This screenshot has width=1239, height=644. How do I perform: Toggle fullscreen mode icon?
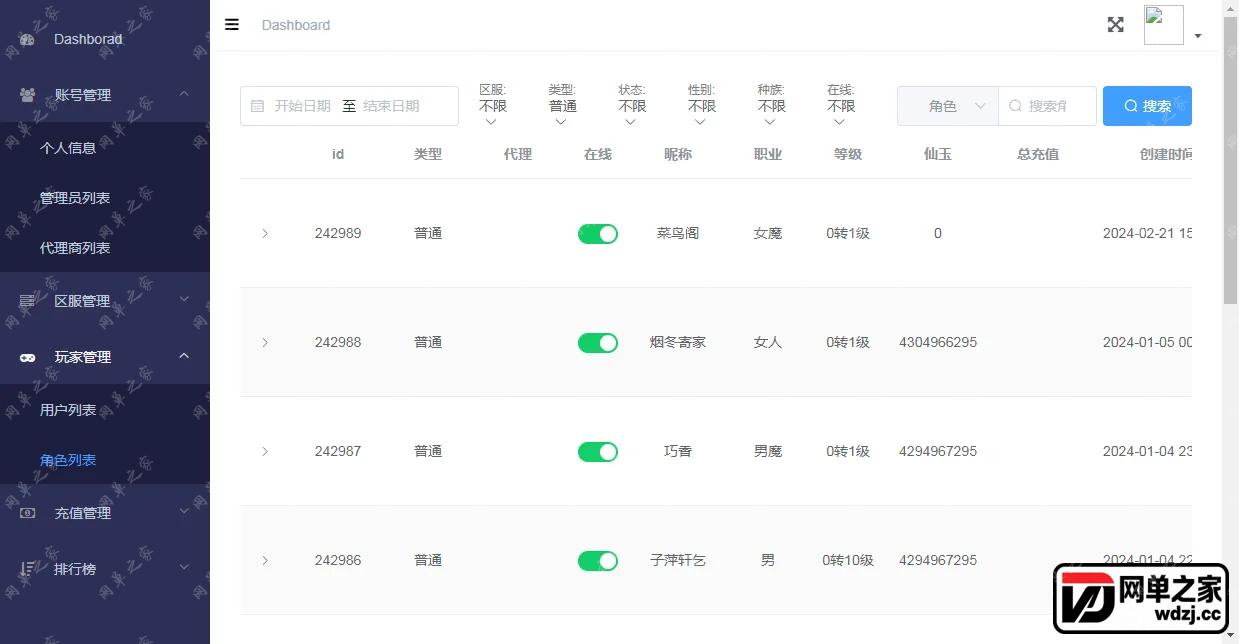tap(1116, 25)
